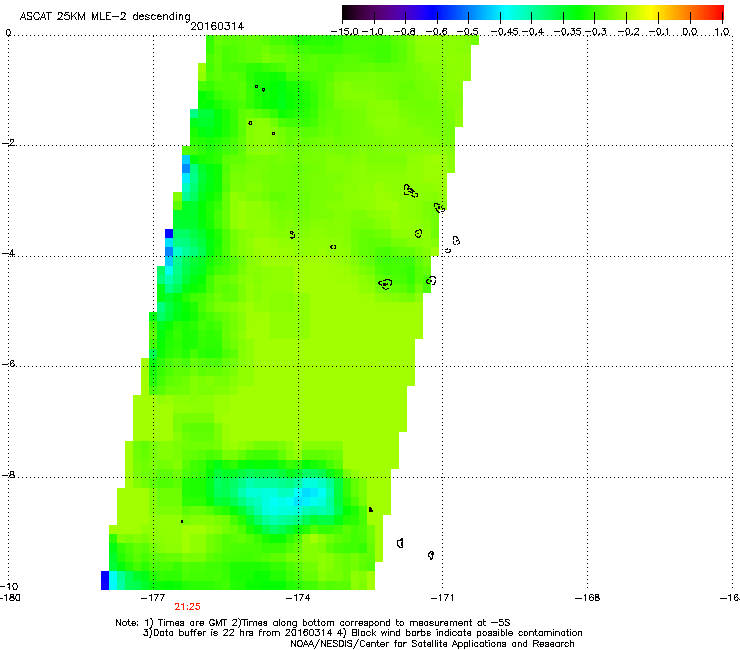Click the latitude axis label "-2"
Viewport: 740px width, 650px height.
tap(9, 143)
